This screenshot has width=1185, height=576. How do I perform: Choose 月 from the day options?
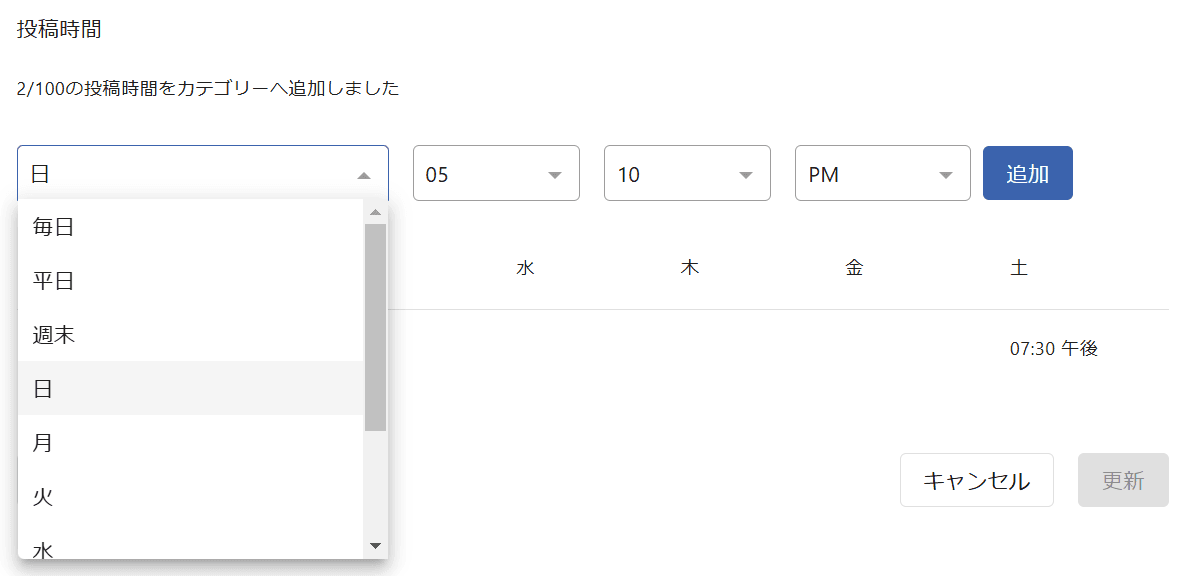(190, 441)
